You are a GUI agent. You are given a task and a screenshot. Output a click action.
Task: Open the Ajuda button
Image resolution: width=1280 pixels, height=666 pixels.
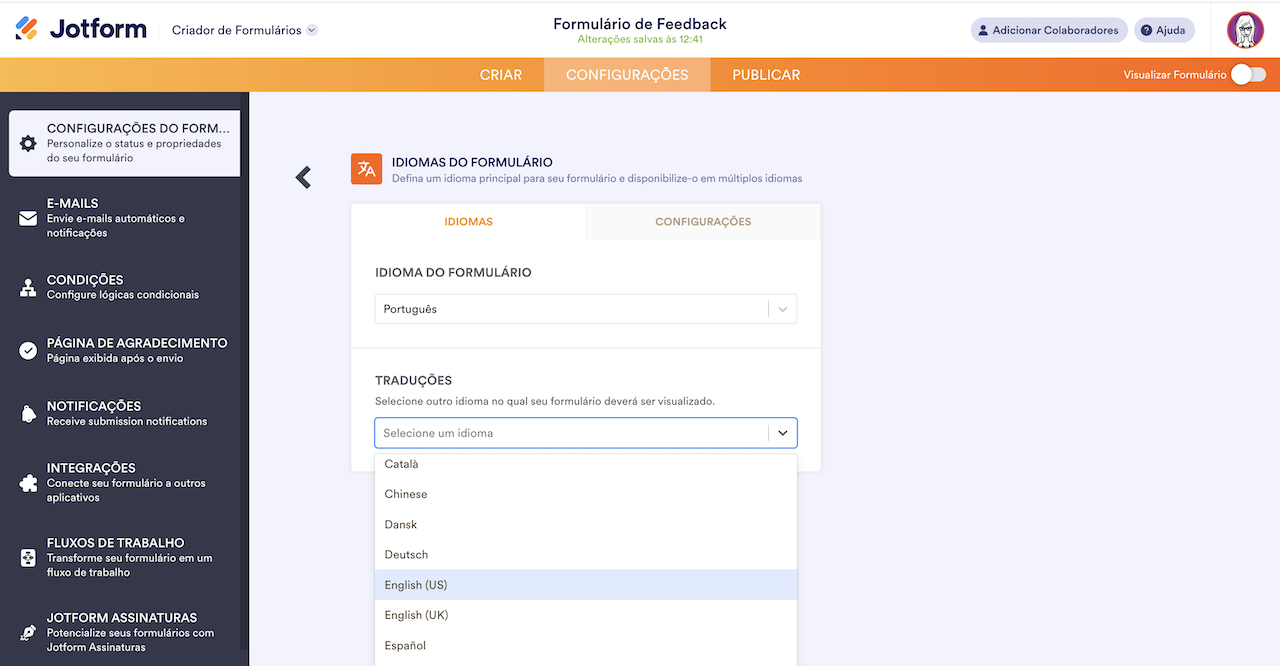click(x=1163, y=30)
